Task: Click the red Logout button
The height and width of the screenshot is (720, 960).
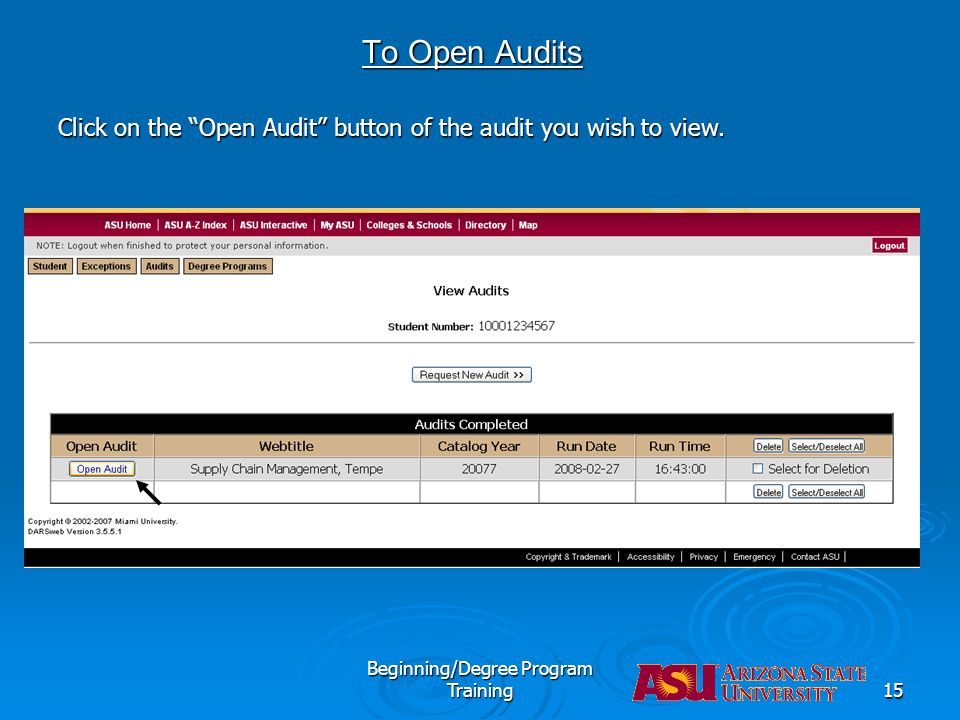Action: coord(890,246)
